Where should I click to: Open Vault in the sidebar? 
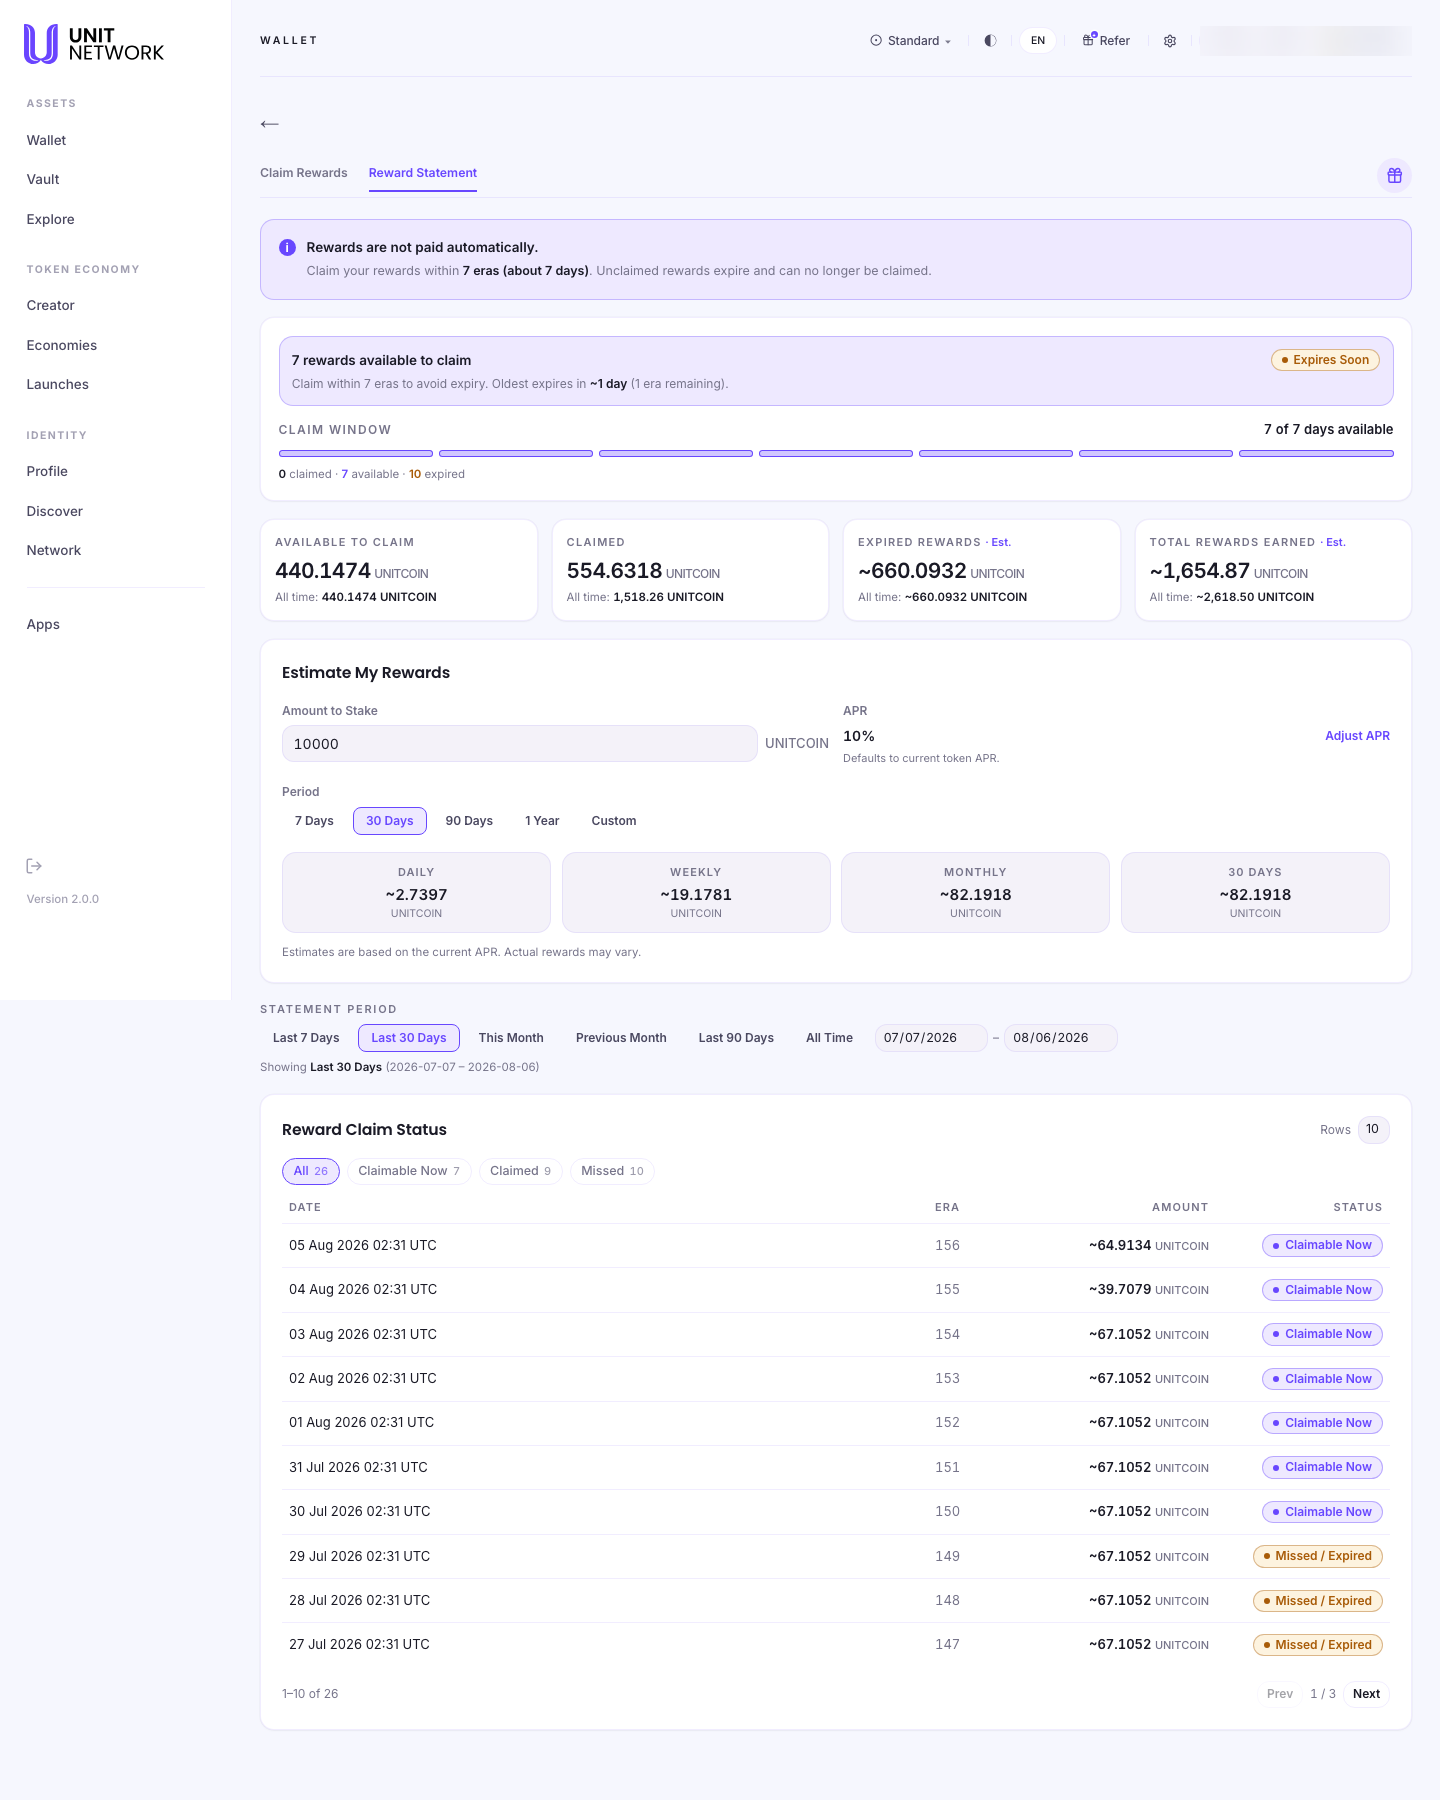pyautogui.click(x=43, y=180)
